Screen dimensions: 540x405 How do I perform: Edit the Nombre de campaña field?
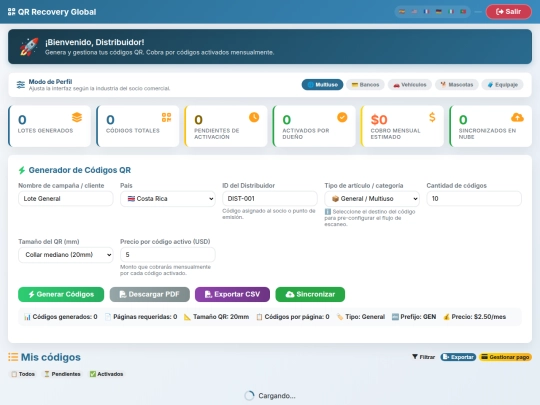pyautogui.click(x=65, y=199)
